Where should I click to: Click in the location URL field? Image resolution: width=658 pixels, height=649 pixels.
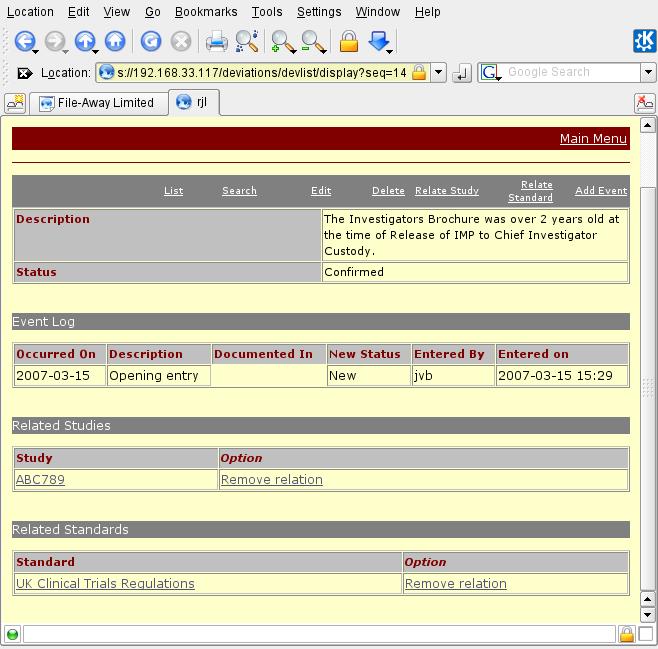[262, 73]
